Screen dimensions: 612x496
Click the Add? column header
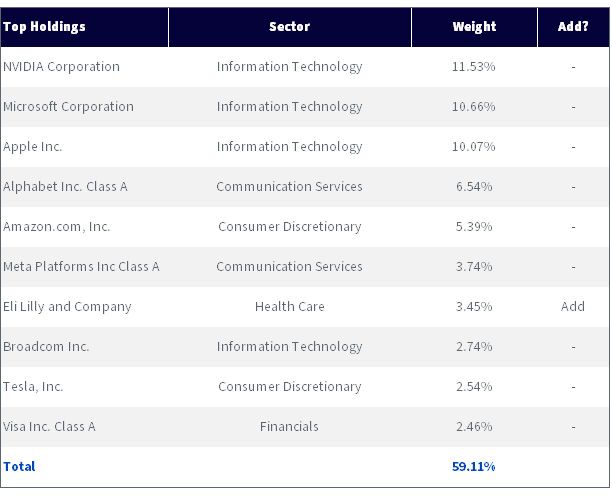click(573, 27)
